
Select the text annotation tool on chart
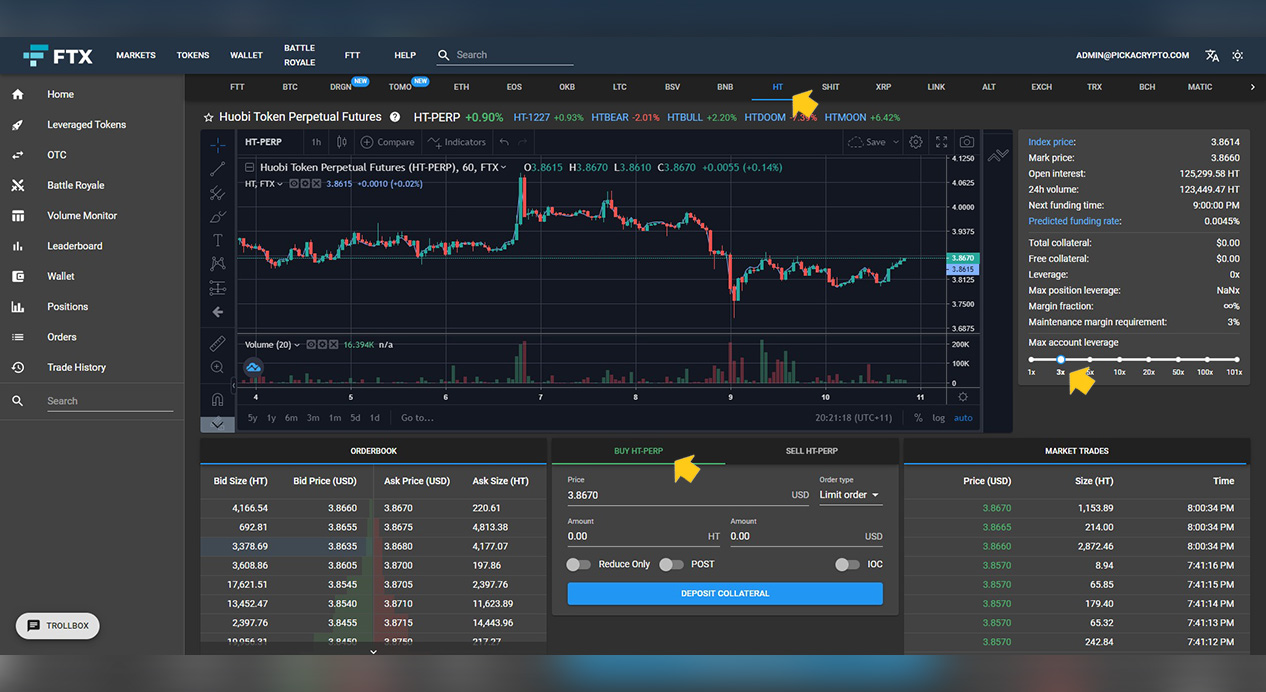pyautogui.click(x=217, y=240)
